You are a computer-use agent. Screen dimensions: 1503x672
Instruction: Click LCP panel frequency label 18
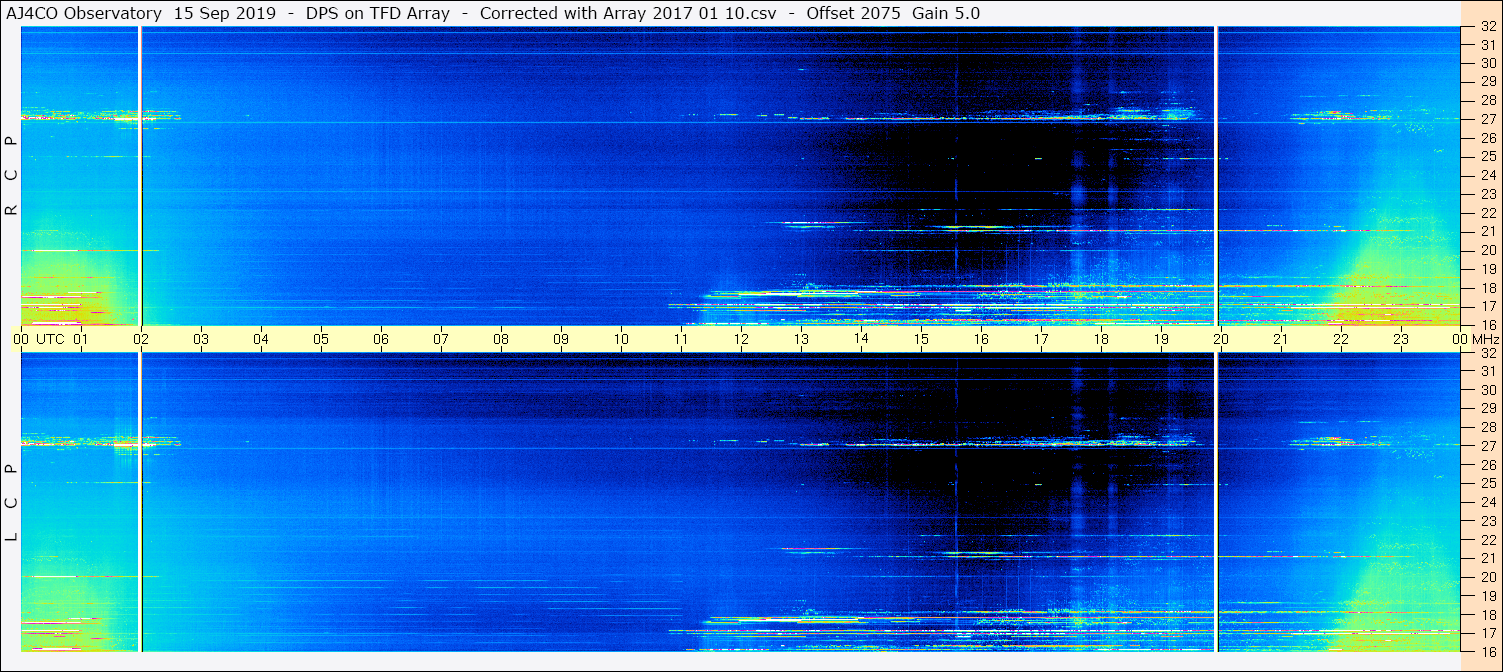pos(1487,614)
